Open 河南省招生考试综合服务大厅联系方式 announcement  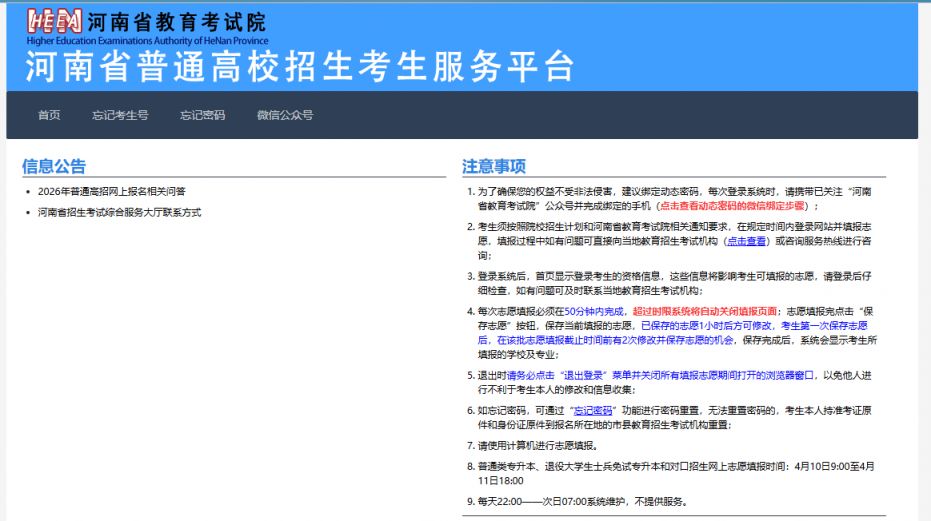click(119, 212)
